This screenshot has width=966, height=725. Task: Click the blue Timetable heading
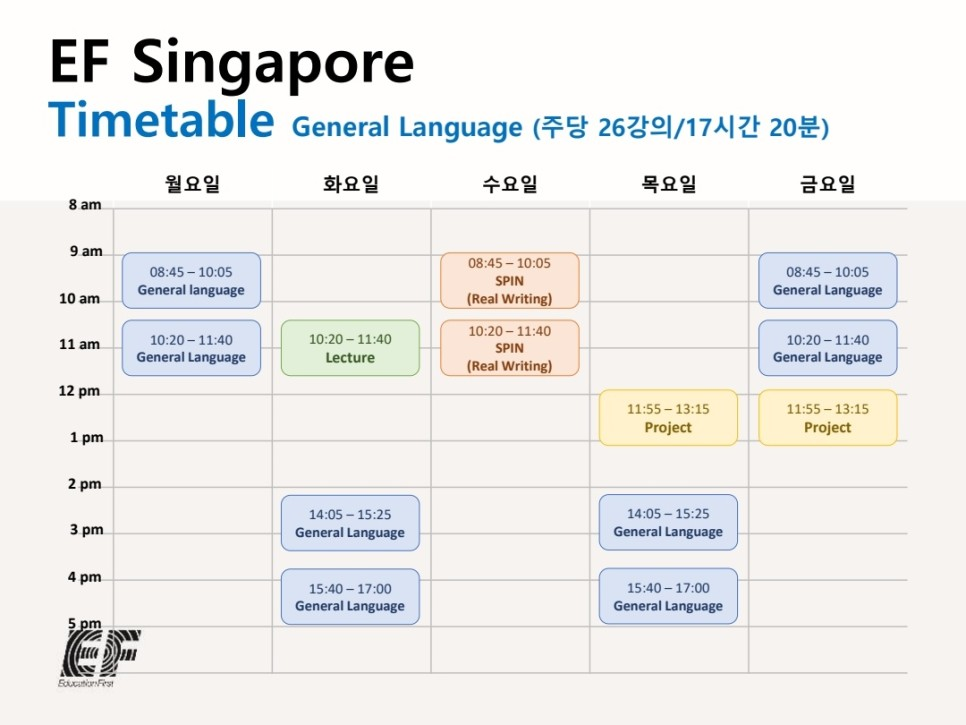click(161, 119)
